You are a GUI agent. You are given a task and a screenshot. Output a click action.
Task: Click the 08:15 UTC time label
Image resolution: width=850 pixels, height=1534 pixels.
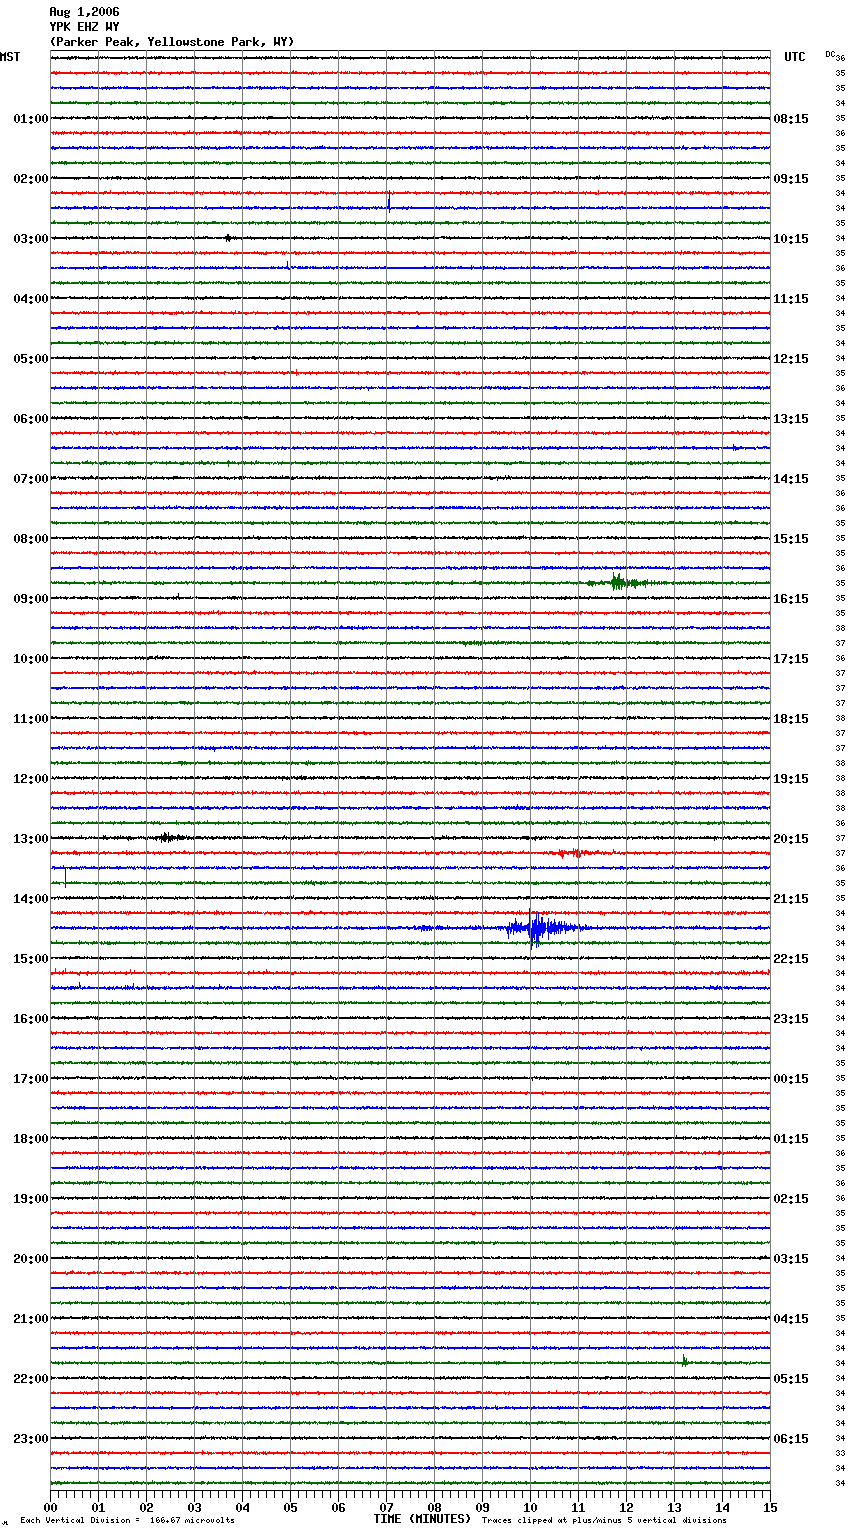pos(791,119)
